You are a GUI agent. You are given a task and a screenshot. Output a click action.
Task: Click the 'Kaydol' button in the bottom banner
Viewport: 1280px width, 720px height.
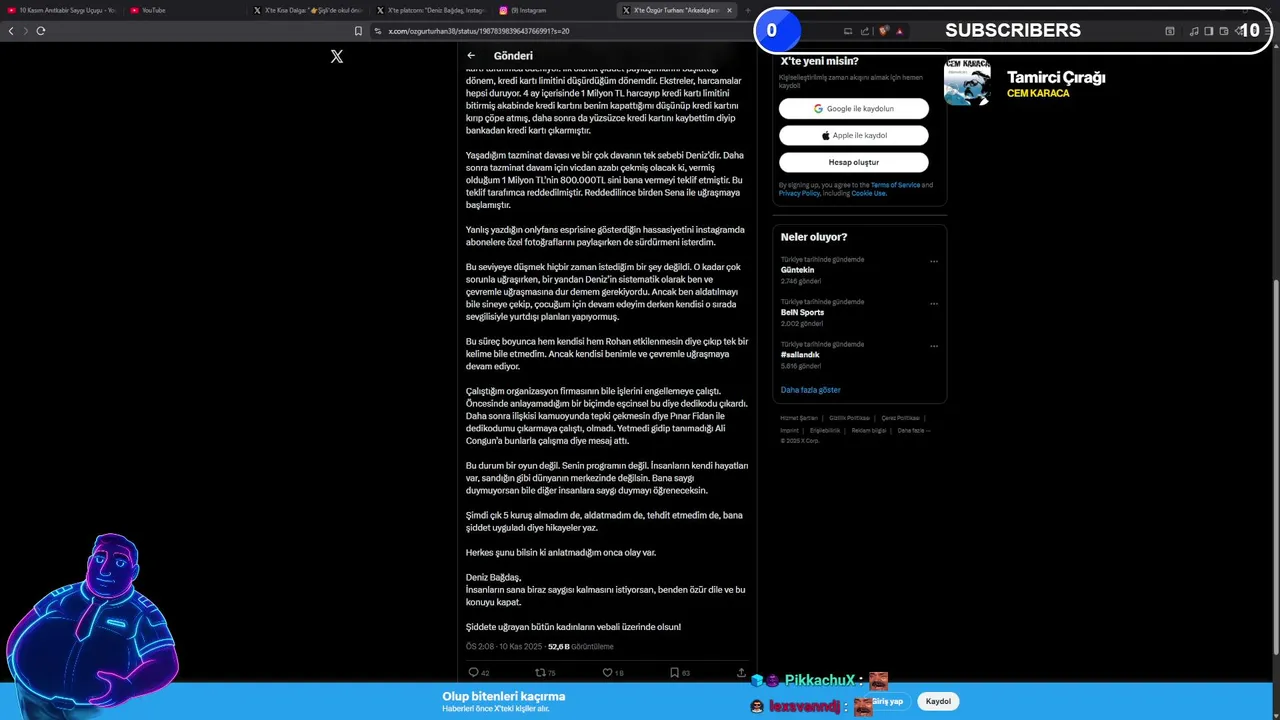click(x=938, y=701)
